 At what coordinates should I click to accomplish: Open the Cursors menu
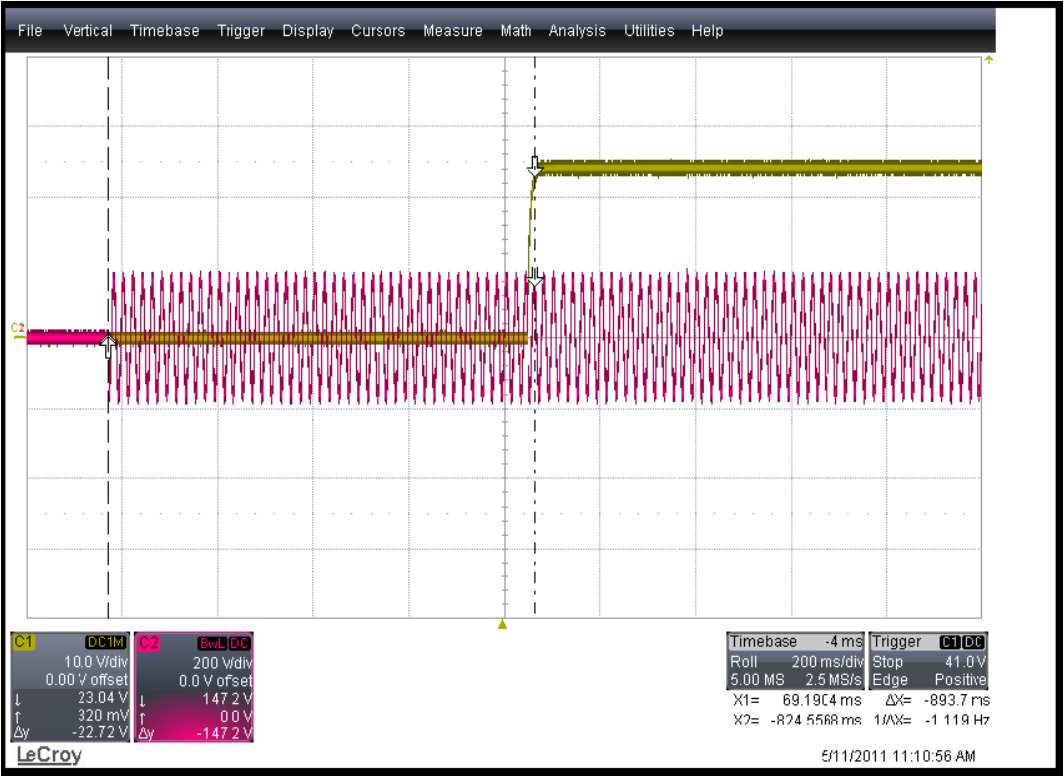(378, 31)
